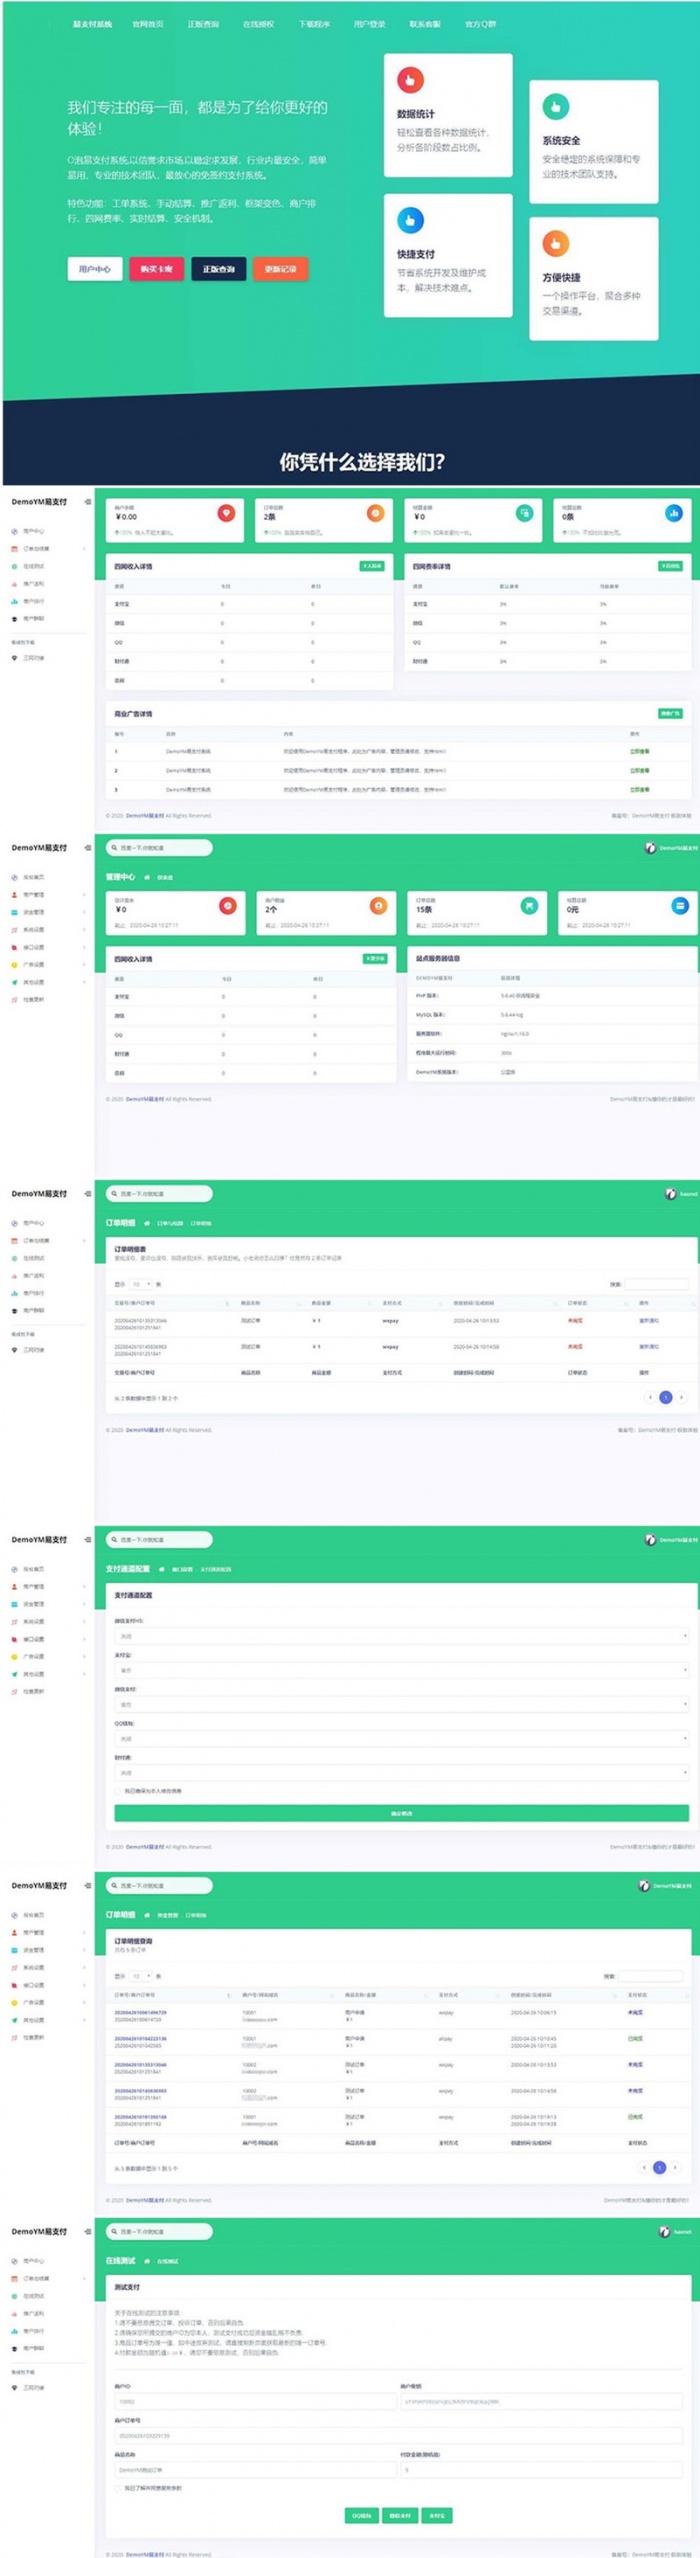Screen dimensions: 700x2558
Task: Click the green 确定修改 submit button
Action: coord(401,1813)
